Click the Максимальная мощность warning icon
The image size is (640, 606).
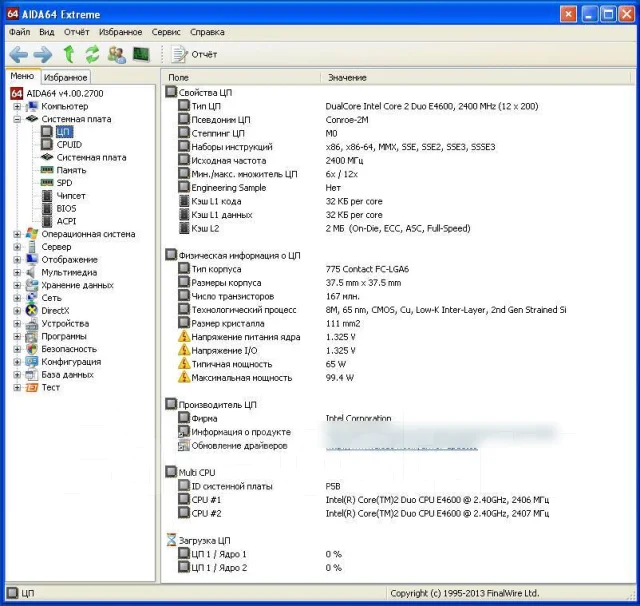click(x=184, y=377)
